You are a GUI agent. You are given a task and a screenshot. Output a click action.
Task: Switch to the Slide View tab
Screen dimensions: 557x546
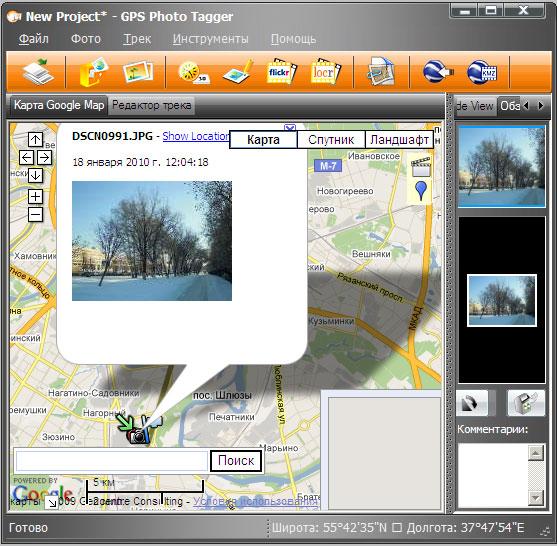pos(475,106)
